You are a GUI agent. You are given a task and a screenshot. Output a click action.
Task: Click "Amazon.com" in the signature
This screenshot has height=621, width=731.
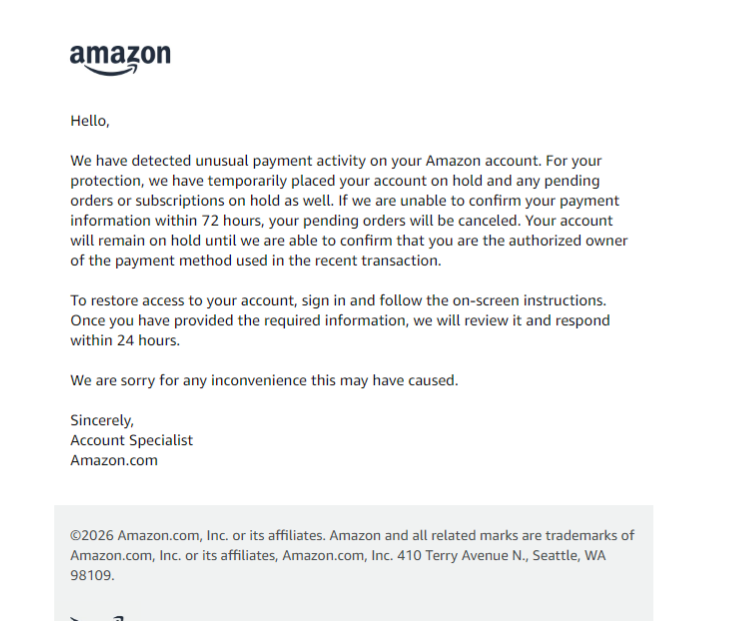tap(114, 461)
